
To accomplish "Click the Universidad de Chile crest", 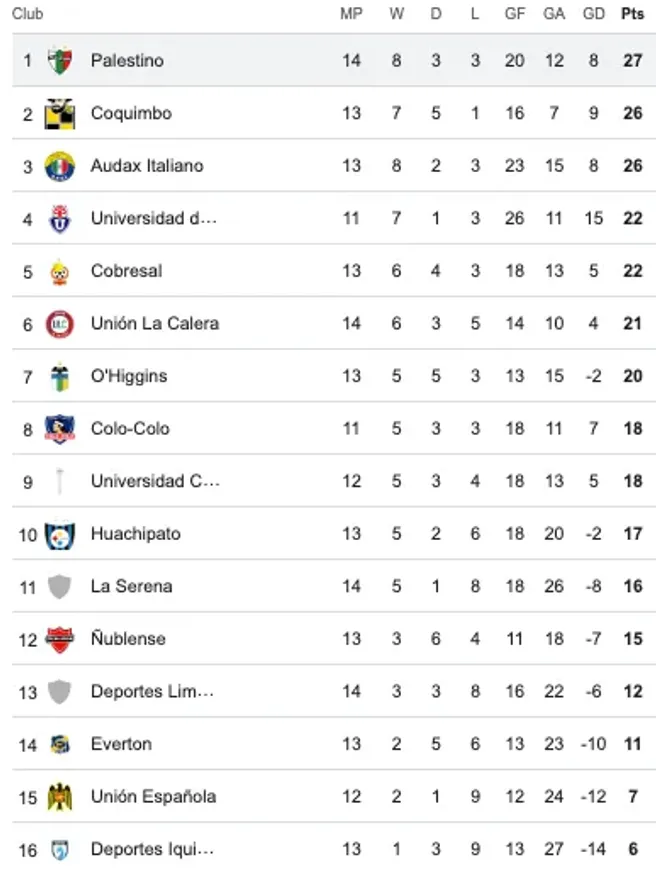I will 60,219.
